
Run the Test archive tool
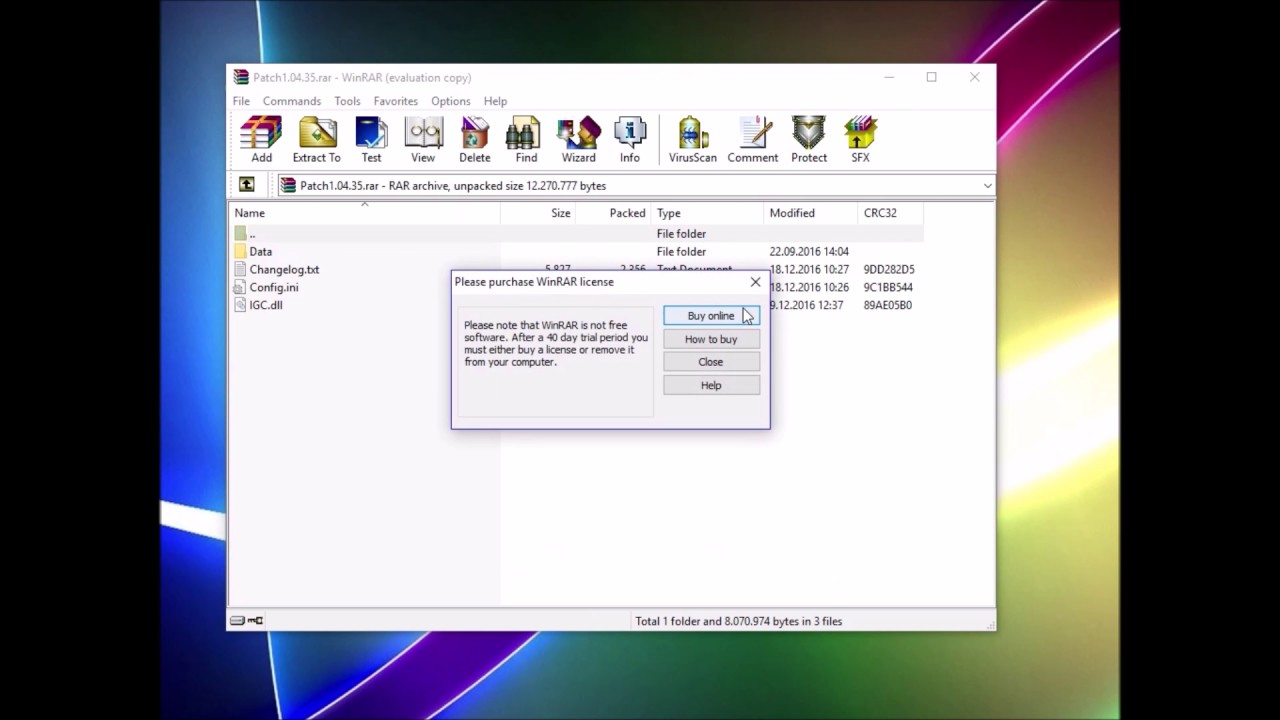371,139
